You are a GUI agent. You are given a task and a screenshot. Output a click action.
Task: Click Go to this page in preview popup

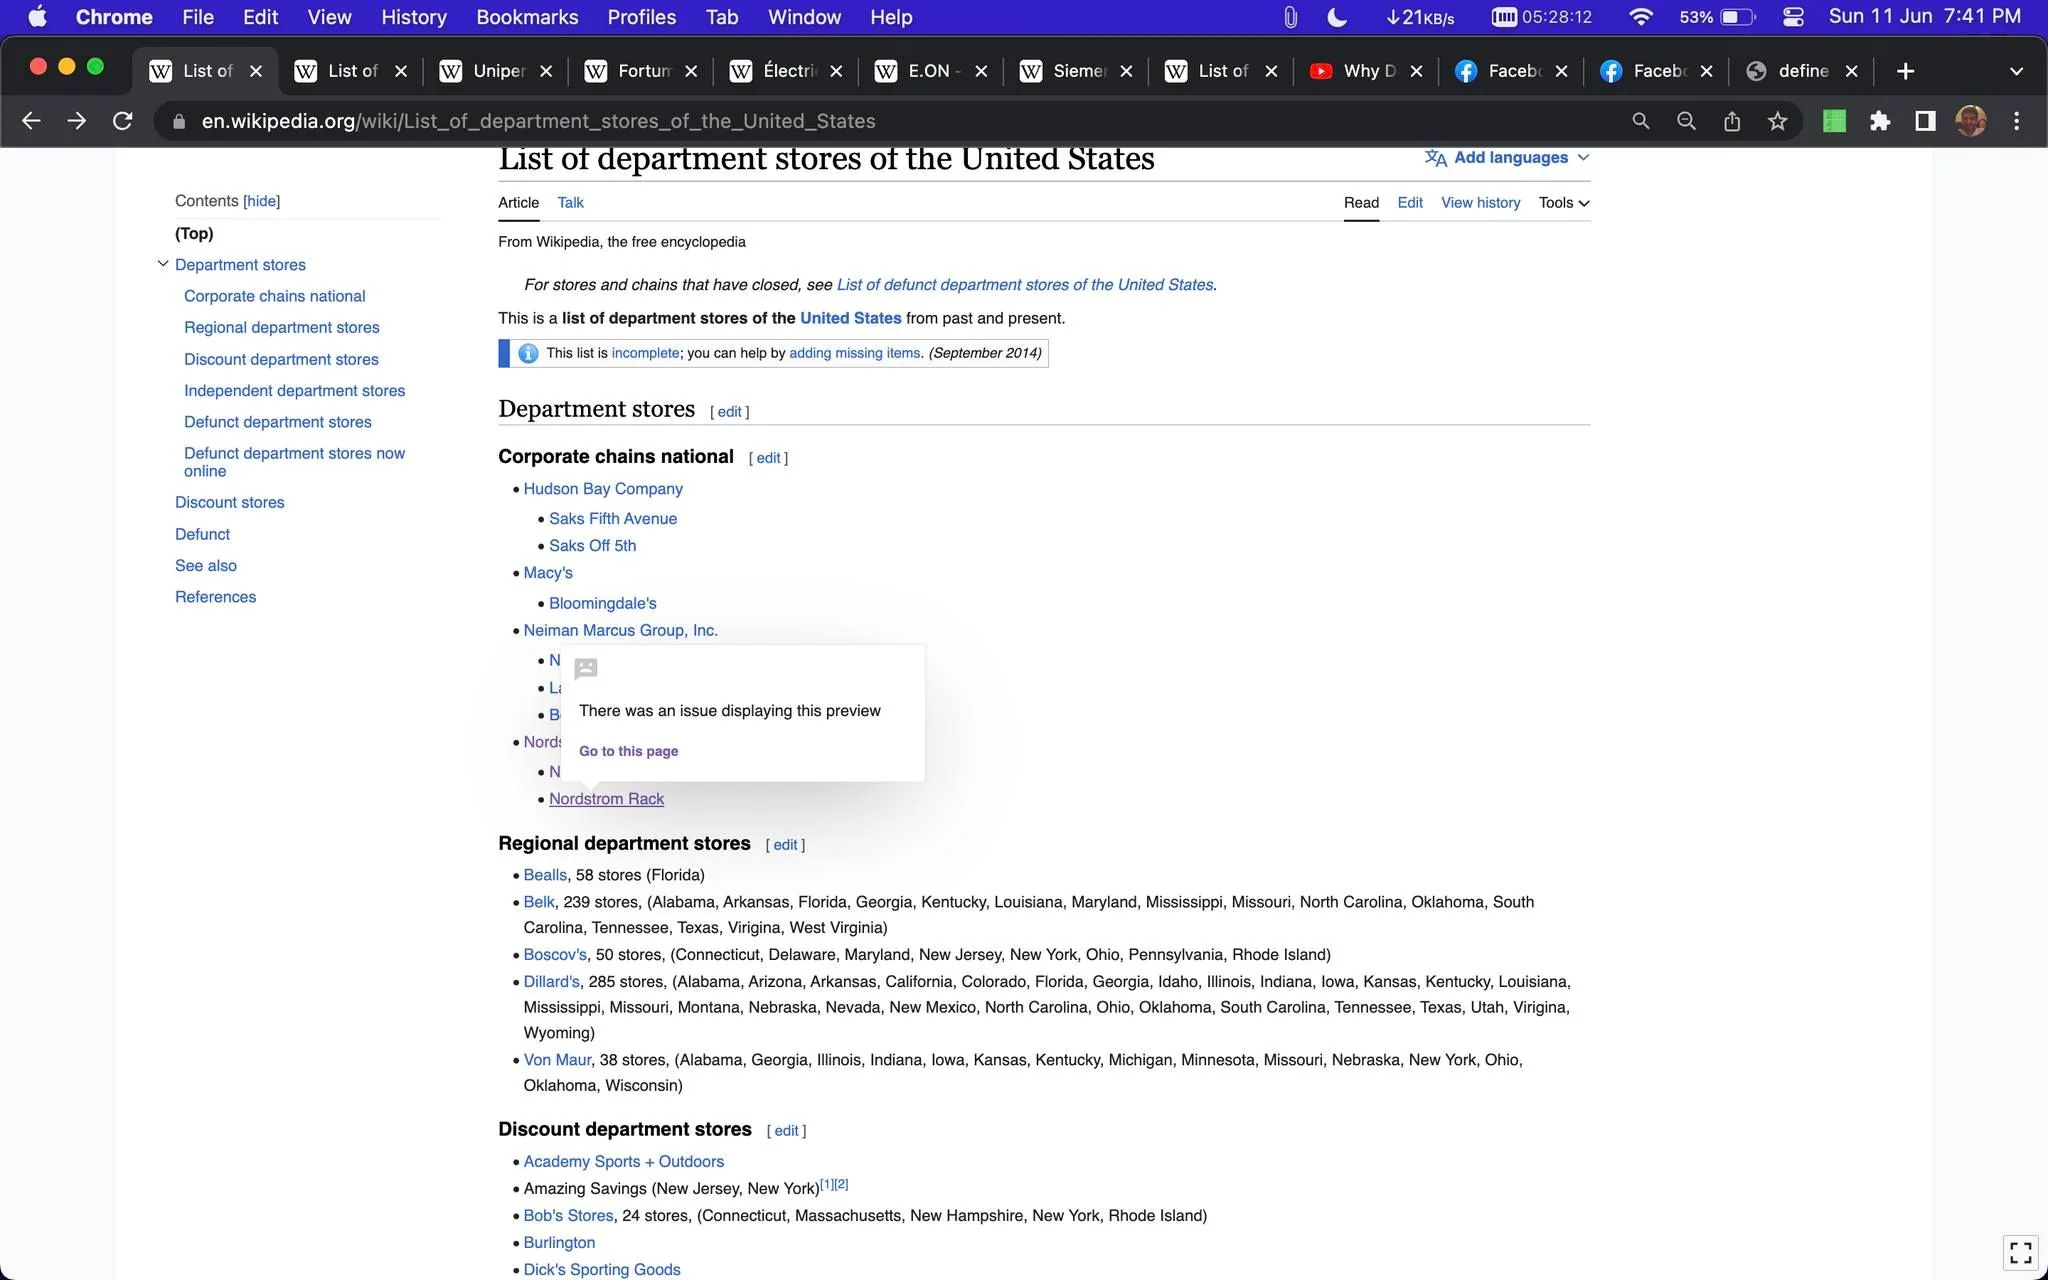[x=628, y=751]
